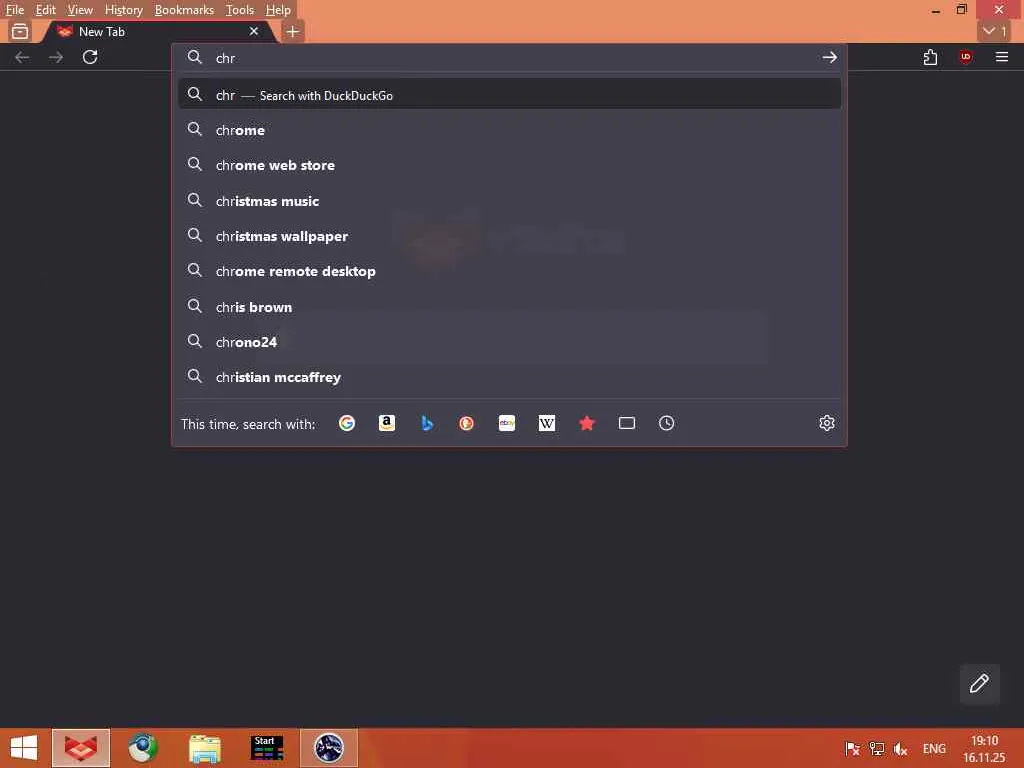The image size is (1024, 768).
Task: Select the 'christian mccaffrey' suggestion
Action: [509, 377]
